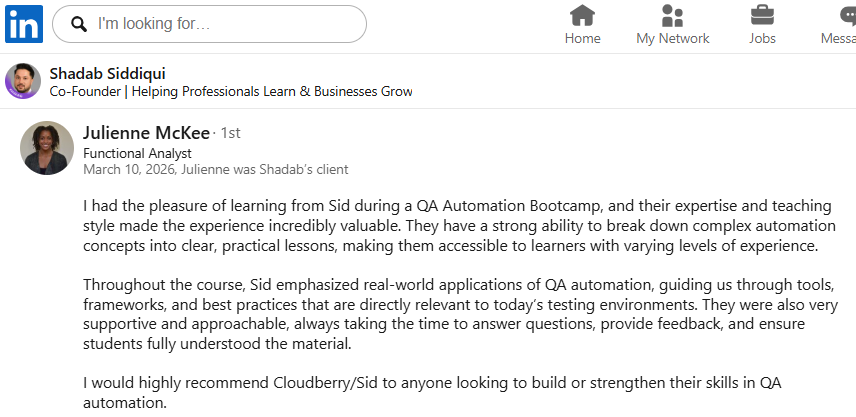Open the Shadab Siddiqui name link

tap(107, 73)
